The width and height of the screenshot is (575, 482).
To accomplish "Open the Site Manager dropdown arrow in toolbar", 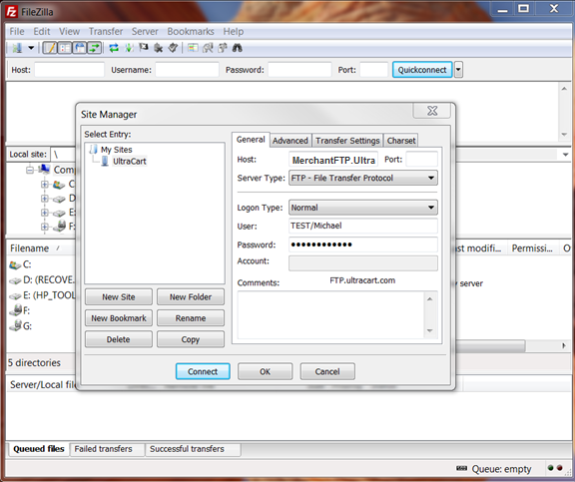I will pos(31,48).
